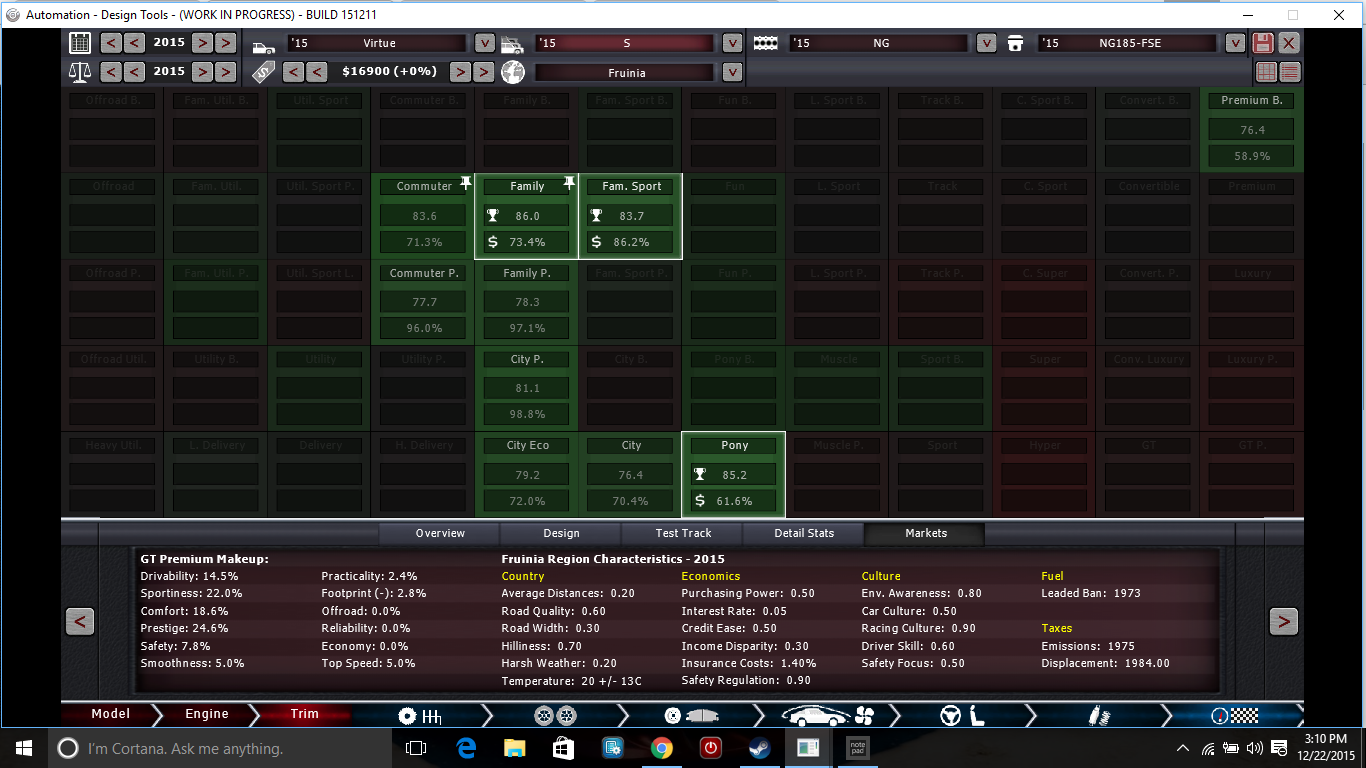Show next stats page with right arrow
The height and width of the screenshot is (768, 1366).
1284,621
